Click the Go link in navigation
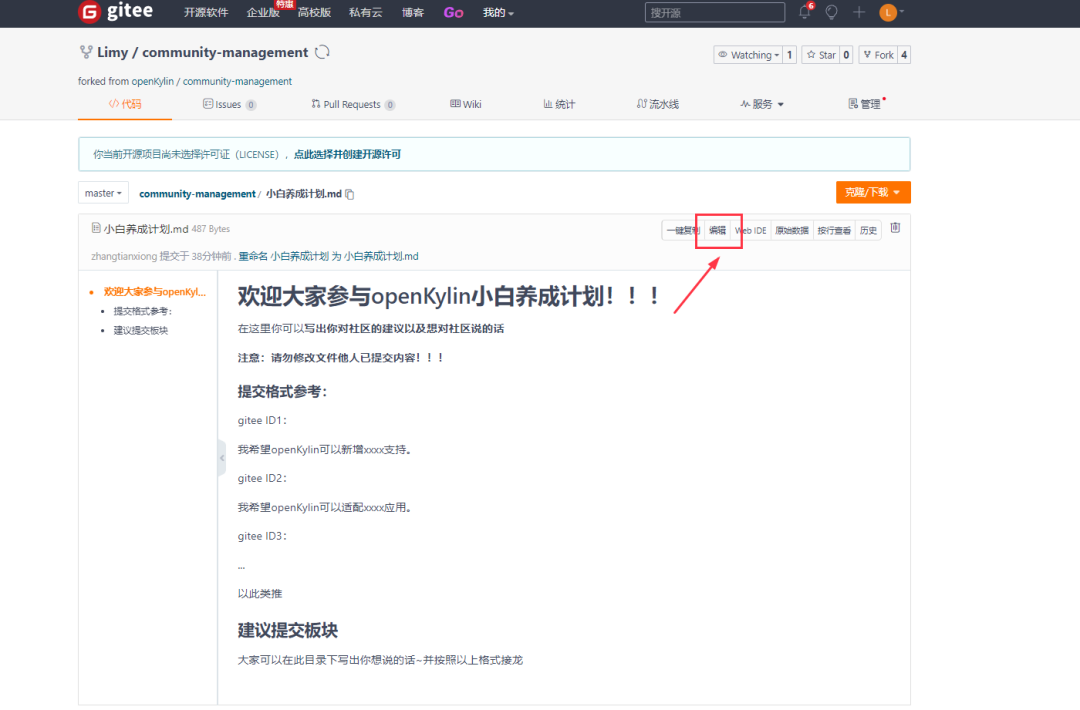Image resolution: width=1080 pixels, height=710 pixels. click(453, 12)
